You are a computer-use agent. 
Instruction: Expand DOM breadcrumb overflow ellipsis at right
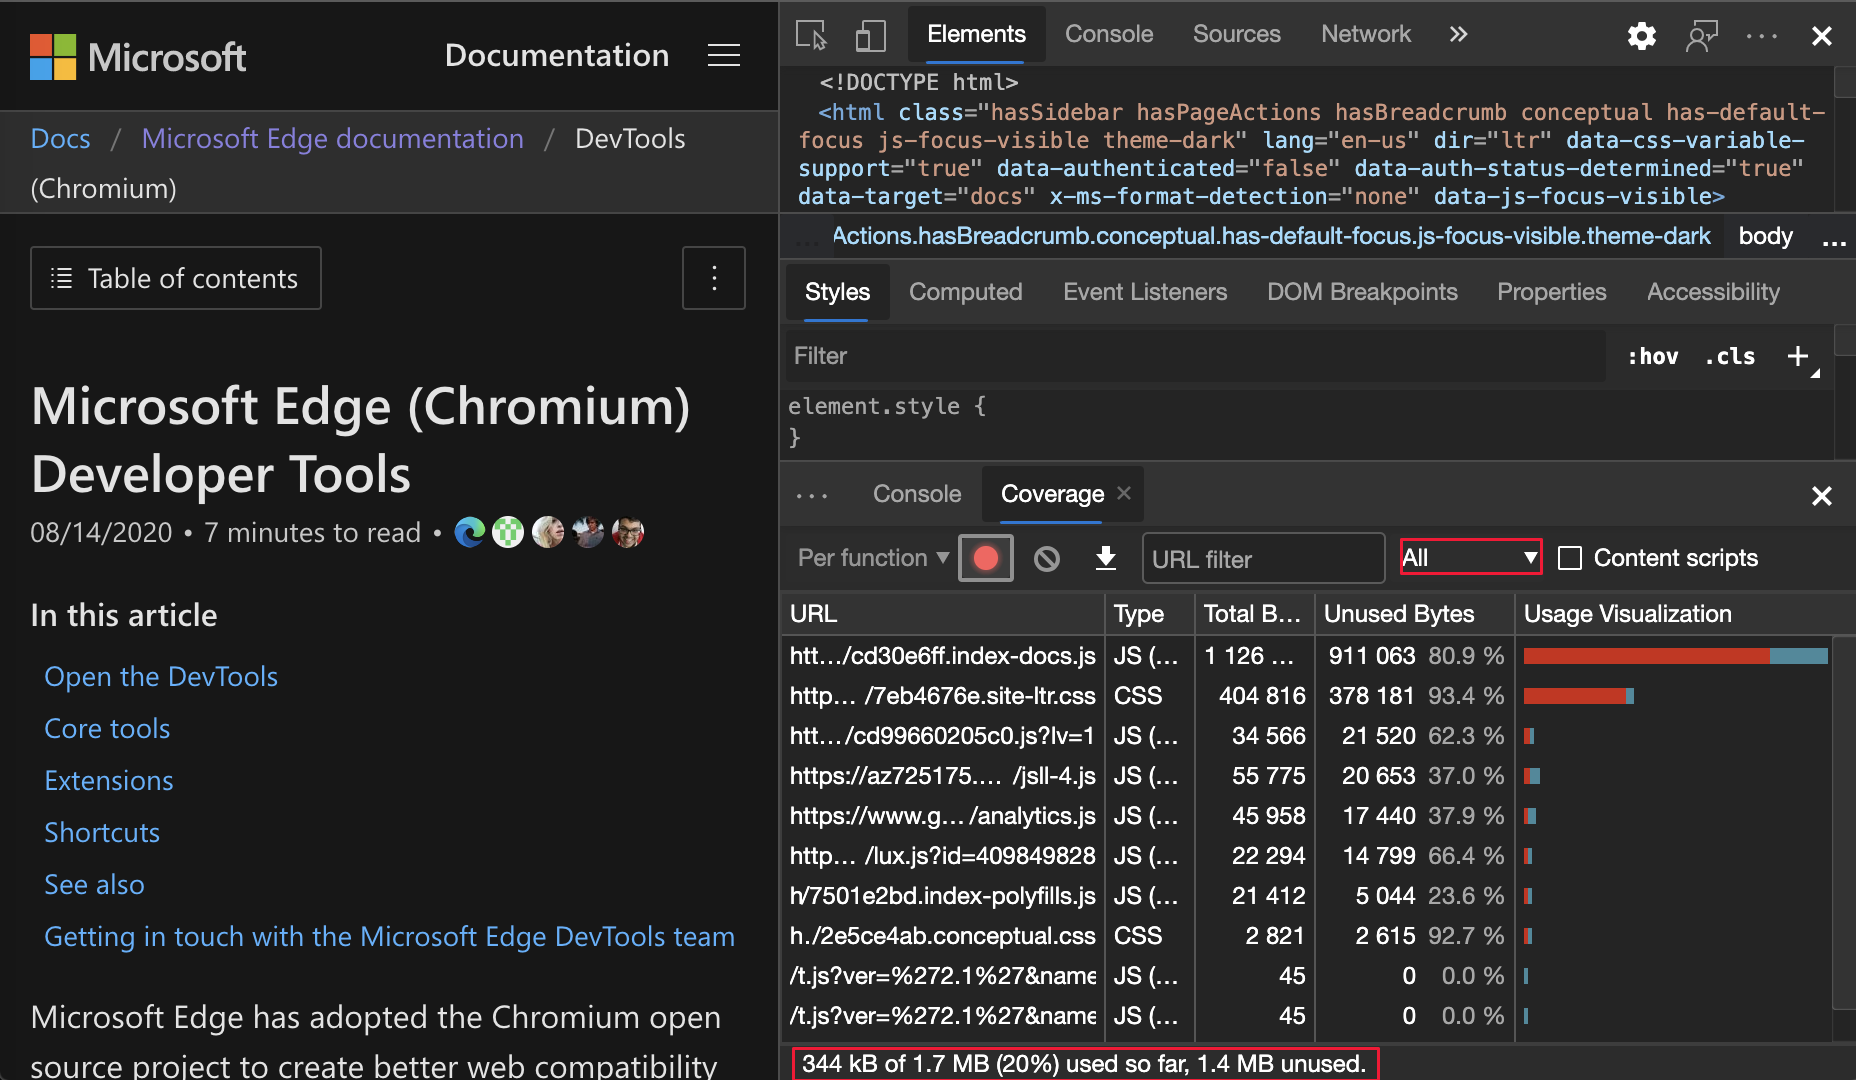coord(1834,241)
